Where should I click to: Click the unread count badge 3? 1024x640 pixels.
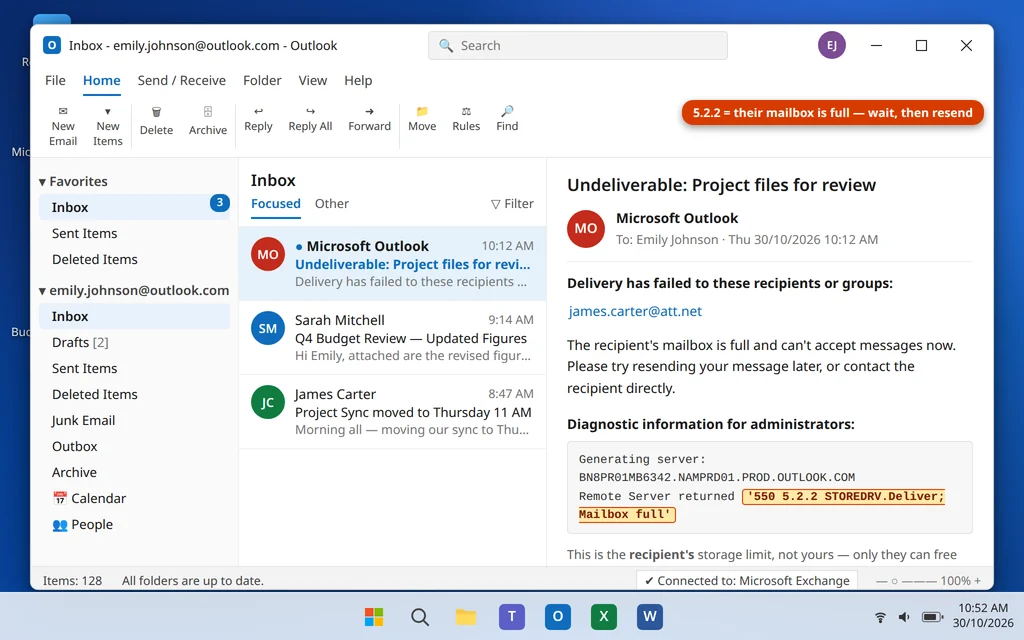(219, 202)
